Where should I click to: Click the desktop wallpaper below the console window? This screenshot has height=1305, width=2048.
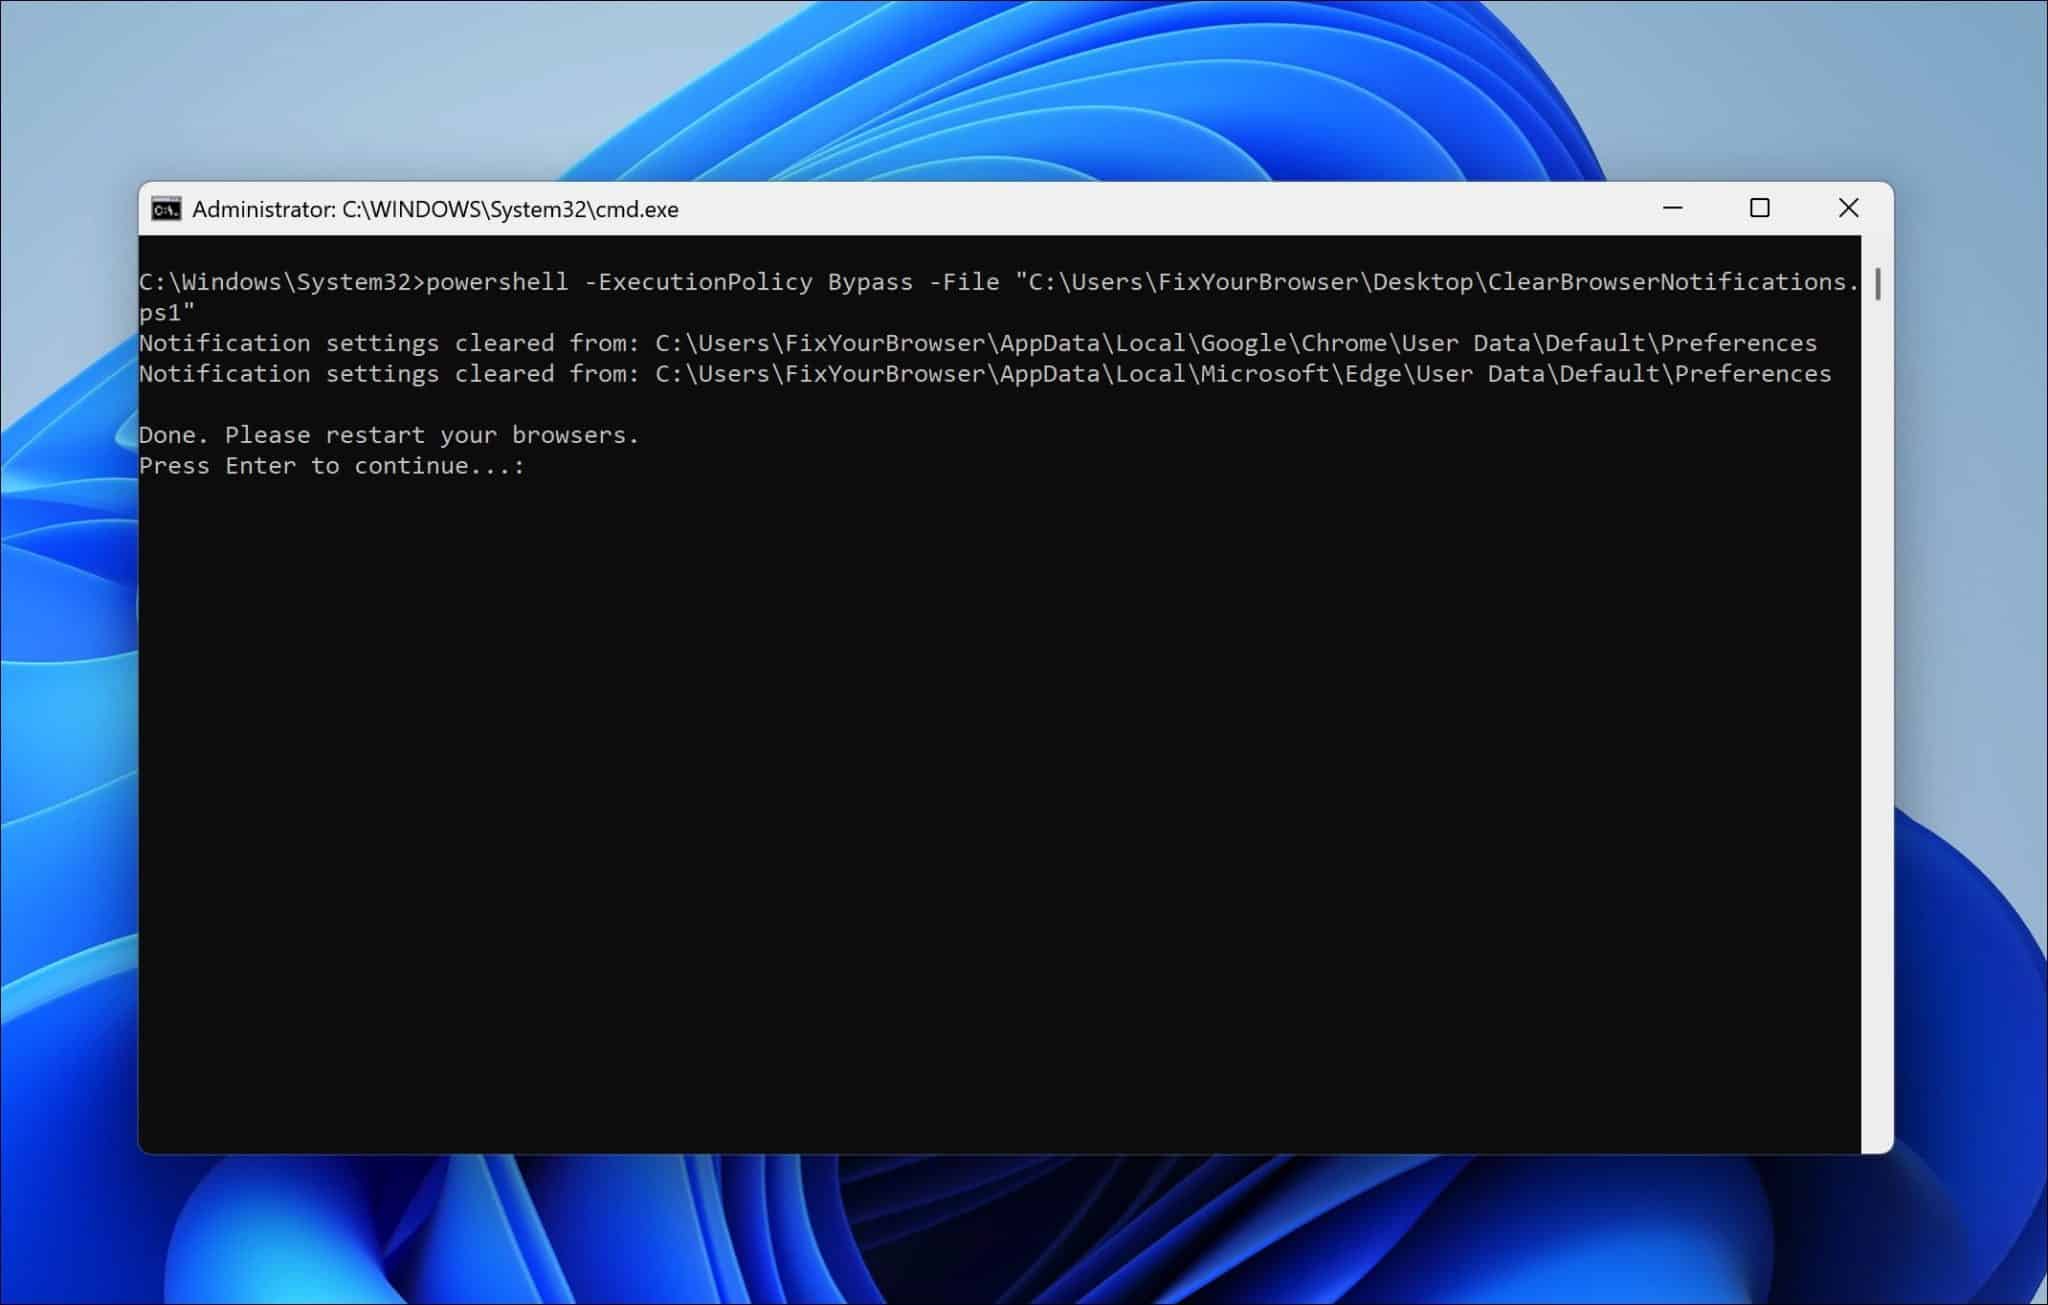point(1000,1230)
